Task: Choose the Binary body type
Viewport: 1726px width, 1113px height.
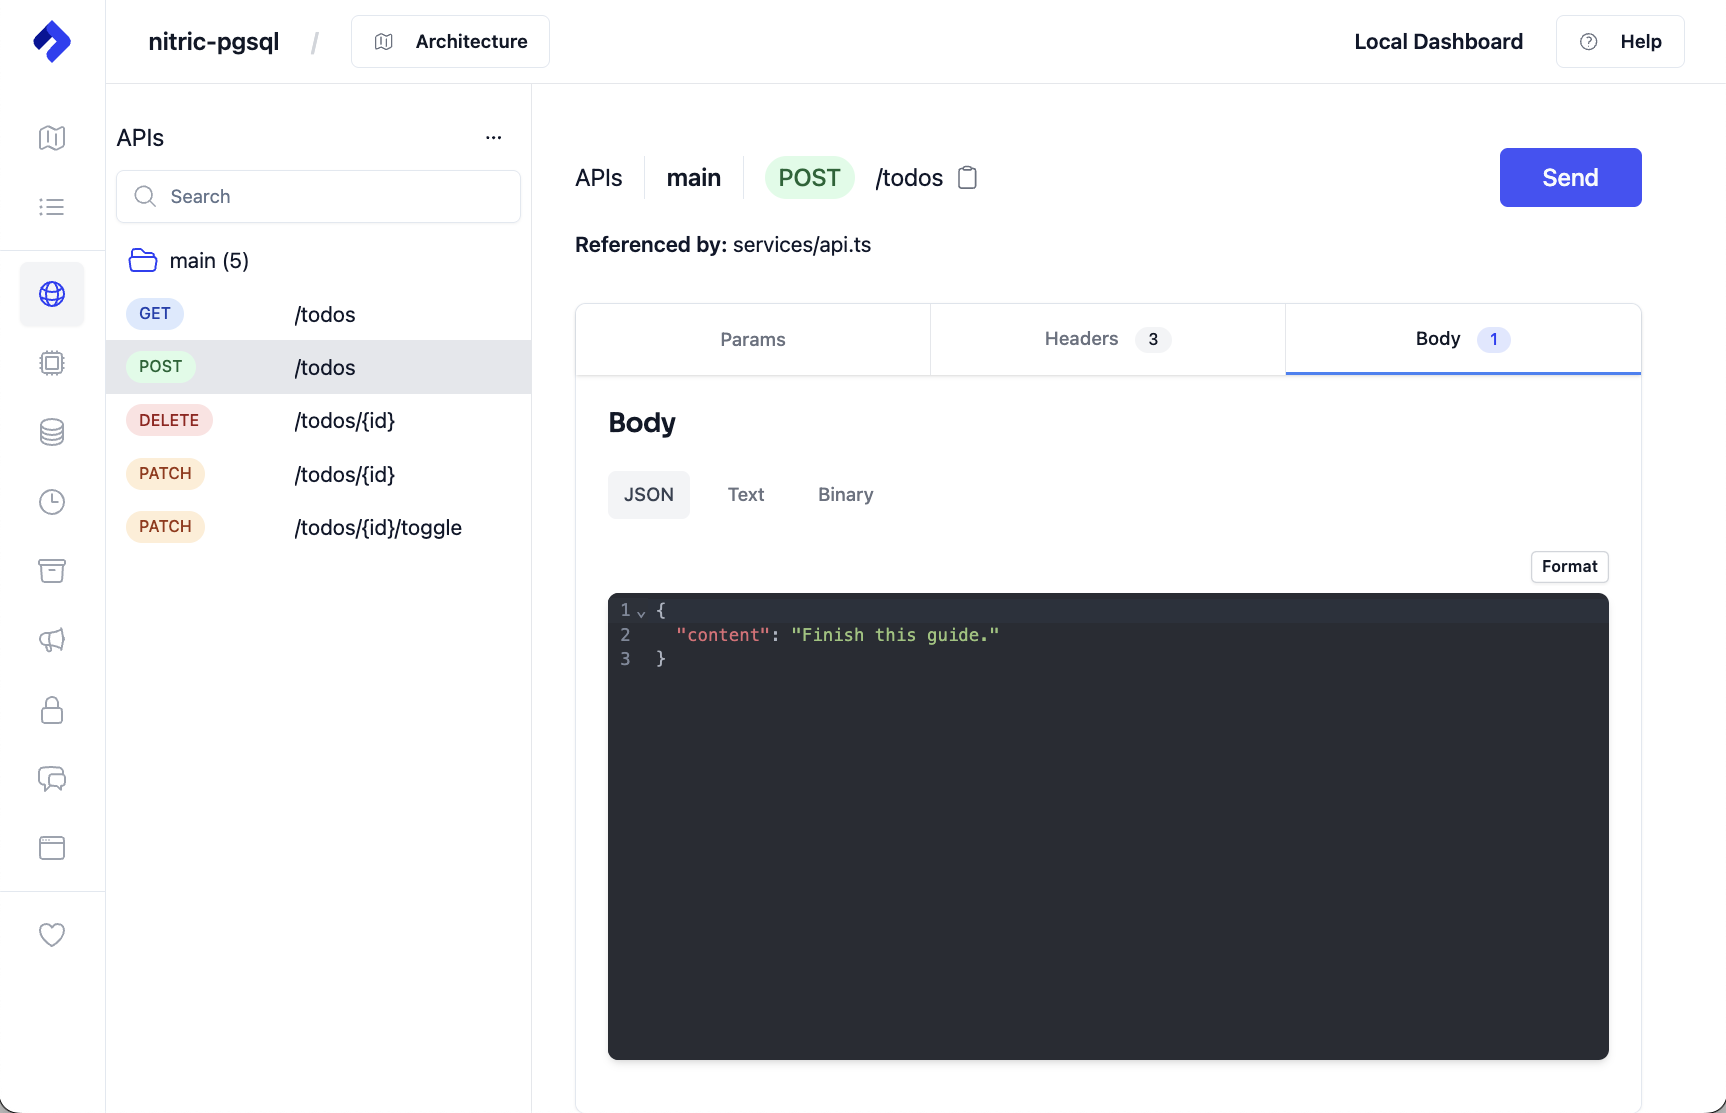Action: click(846, 495)
